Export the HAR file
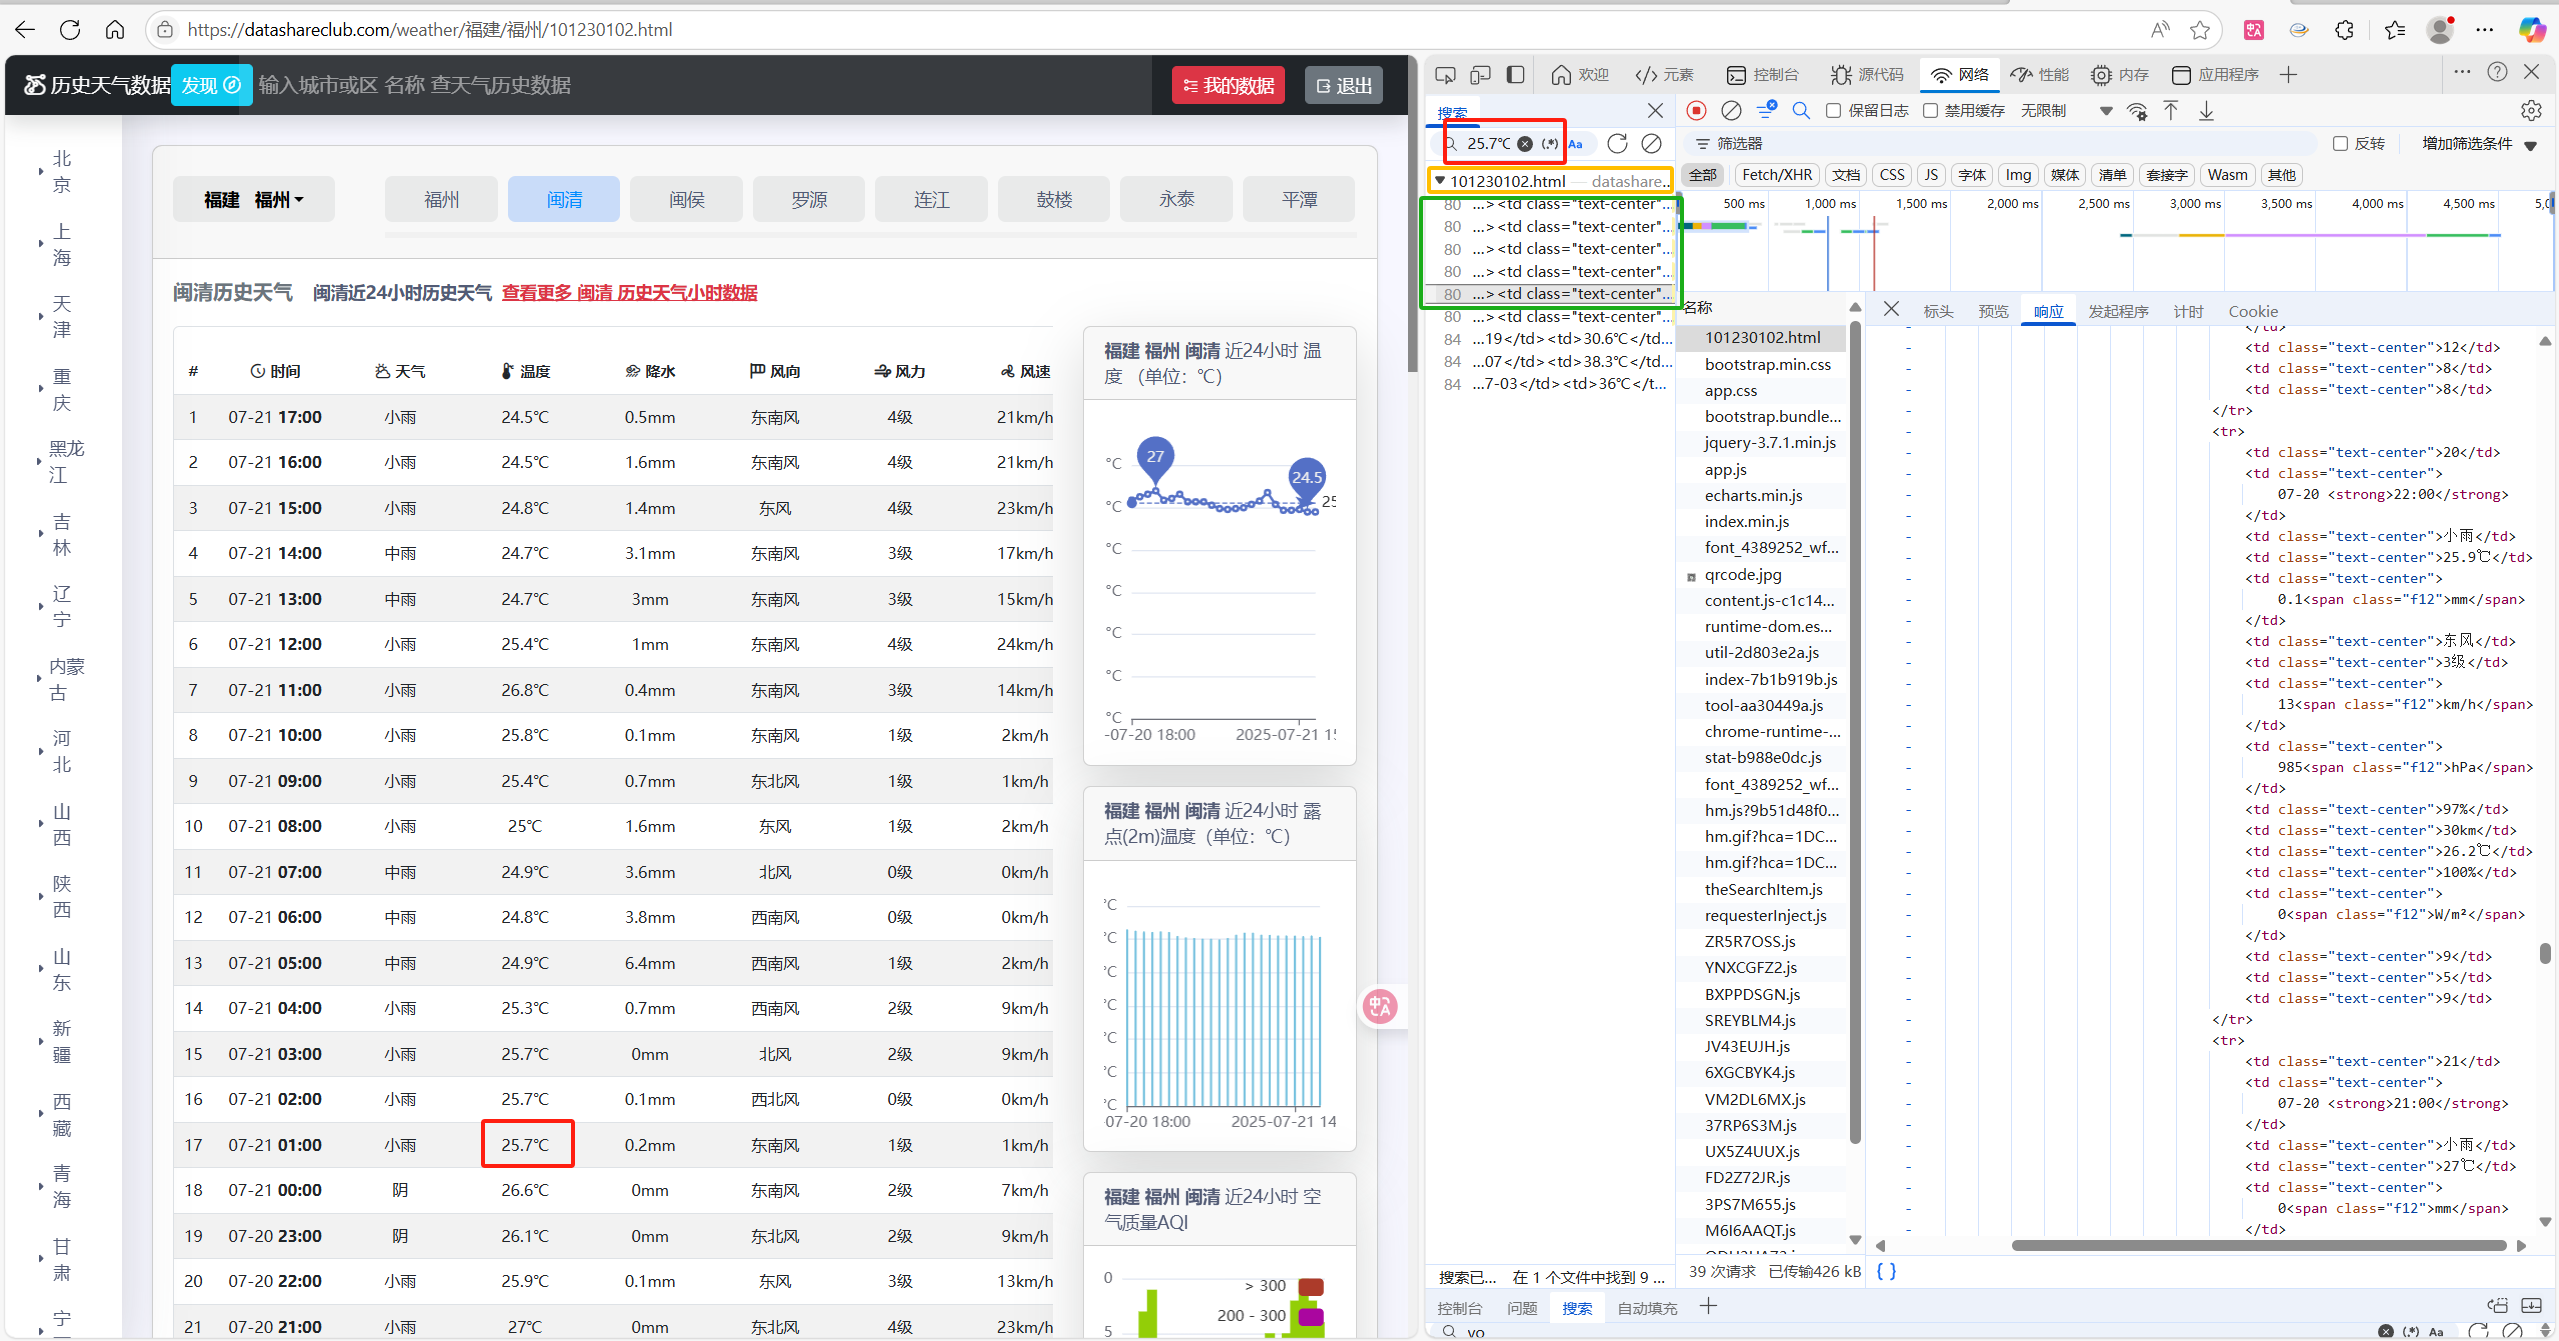The width and height of the screenshot is (2559, 1341). (2206, 110)
